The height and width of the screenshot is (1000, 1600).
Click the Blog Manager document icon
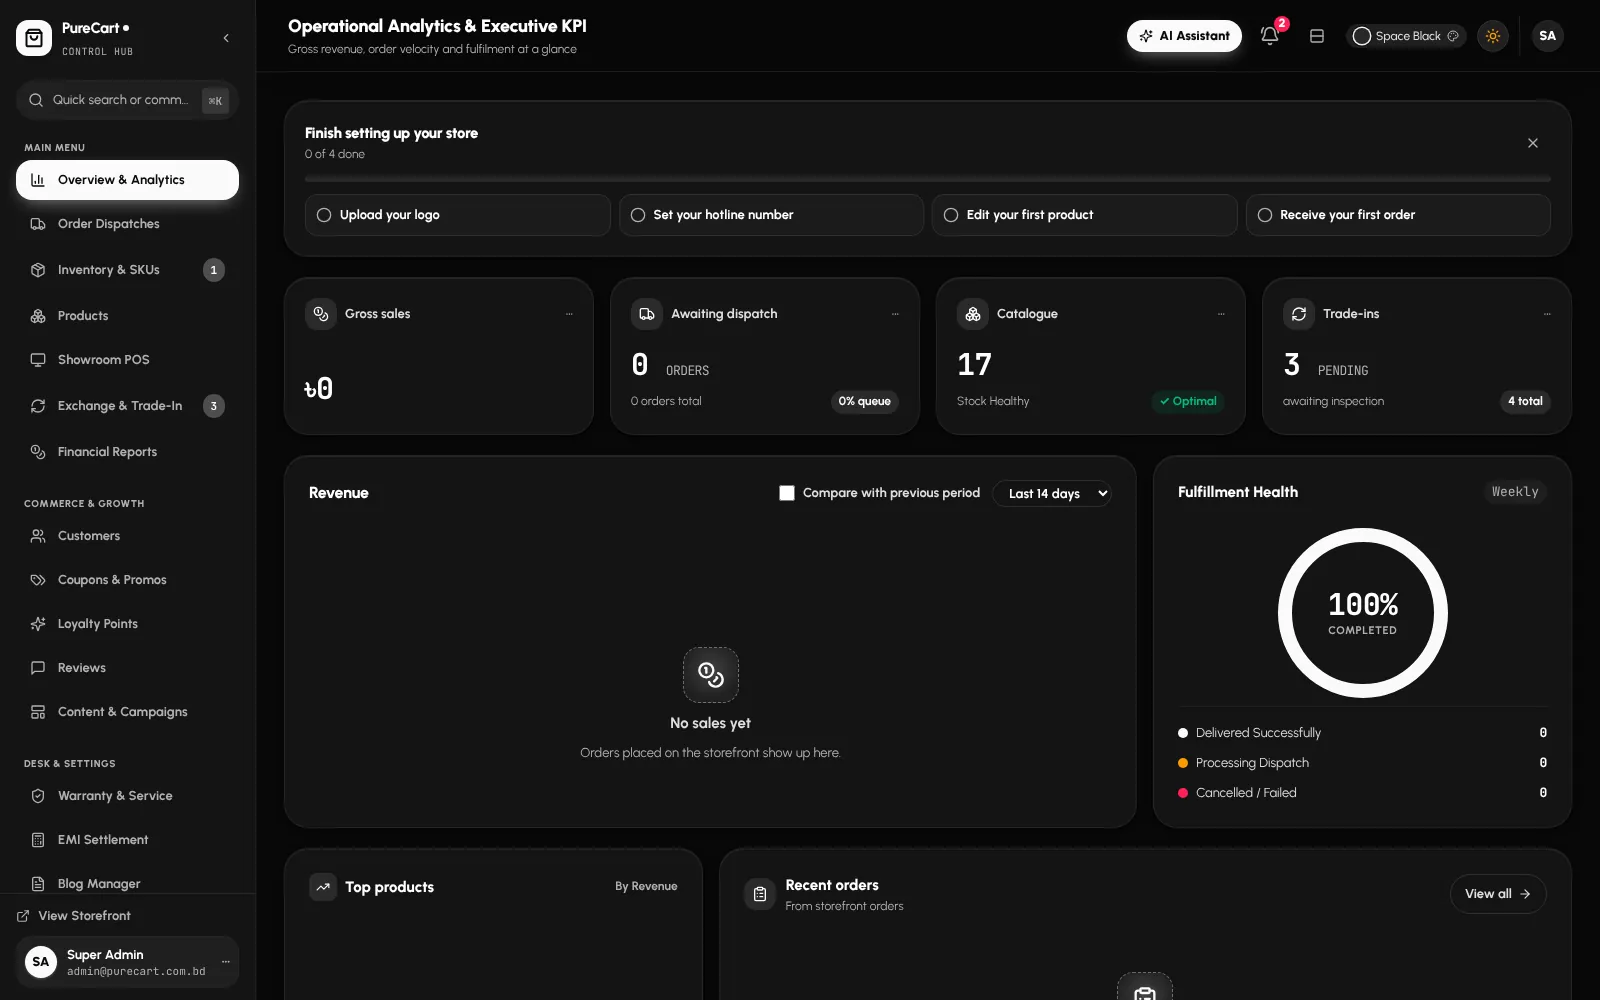[38, 884]
